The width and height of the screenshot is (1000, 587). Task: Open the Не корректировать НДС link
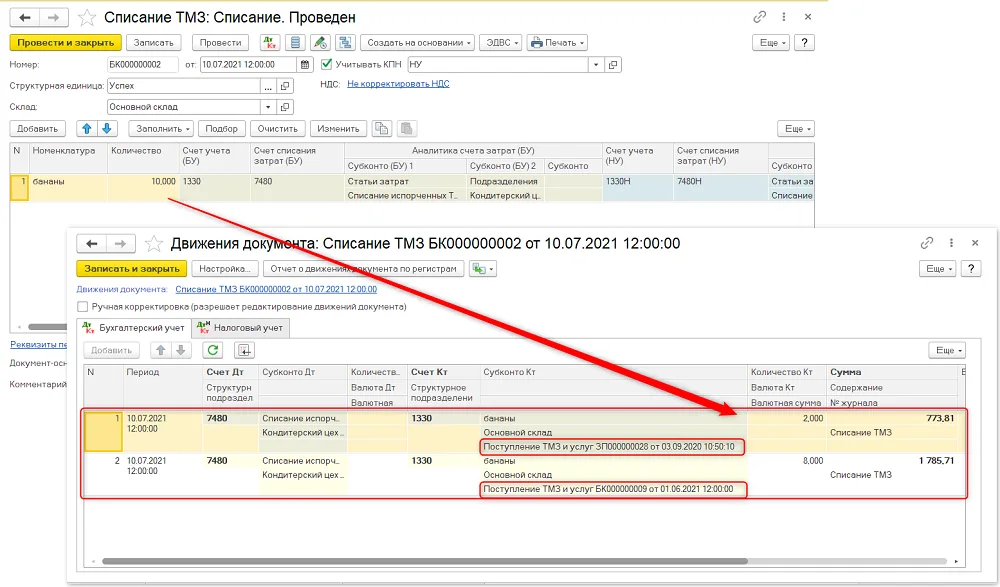click(x=398, y=84)
